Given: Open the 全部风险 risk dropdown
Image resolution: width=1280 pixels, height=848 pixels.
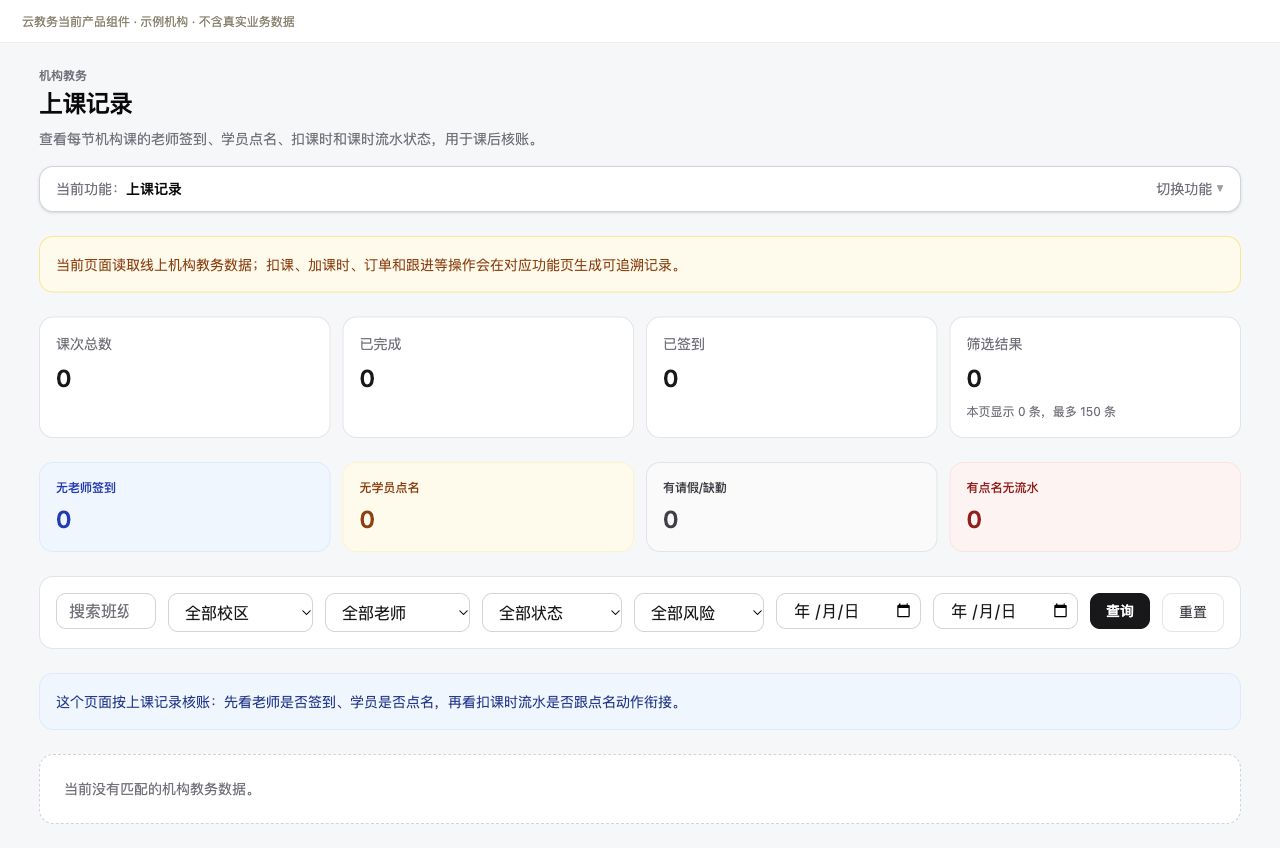Looking at the screenshot, I should click(699, 612).
